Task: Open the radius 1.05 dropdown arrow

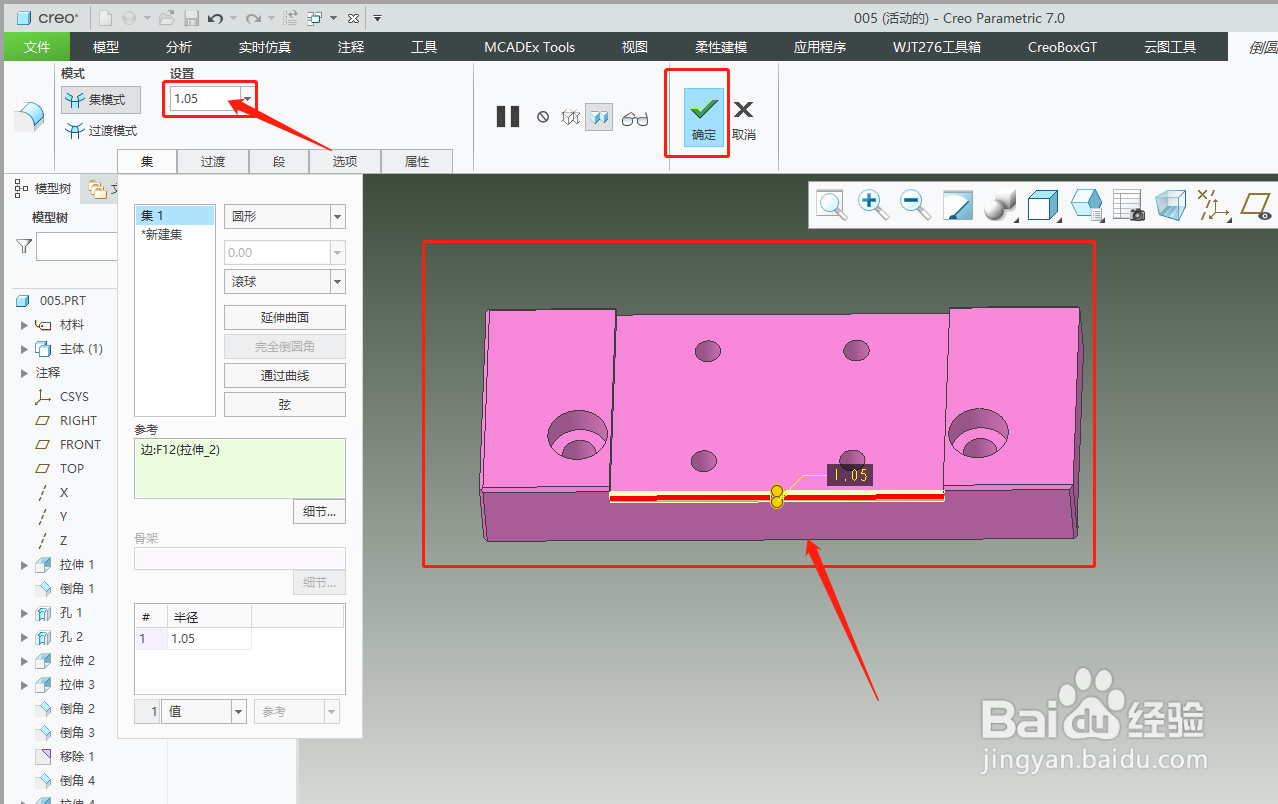Action: pos(247,98)
